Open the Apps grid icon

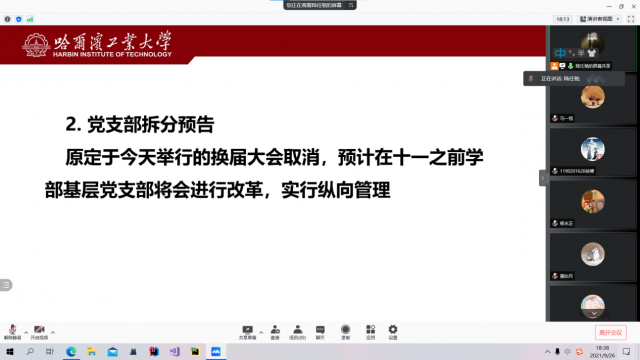371,332
